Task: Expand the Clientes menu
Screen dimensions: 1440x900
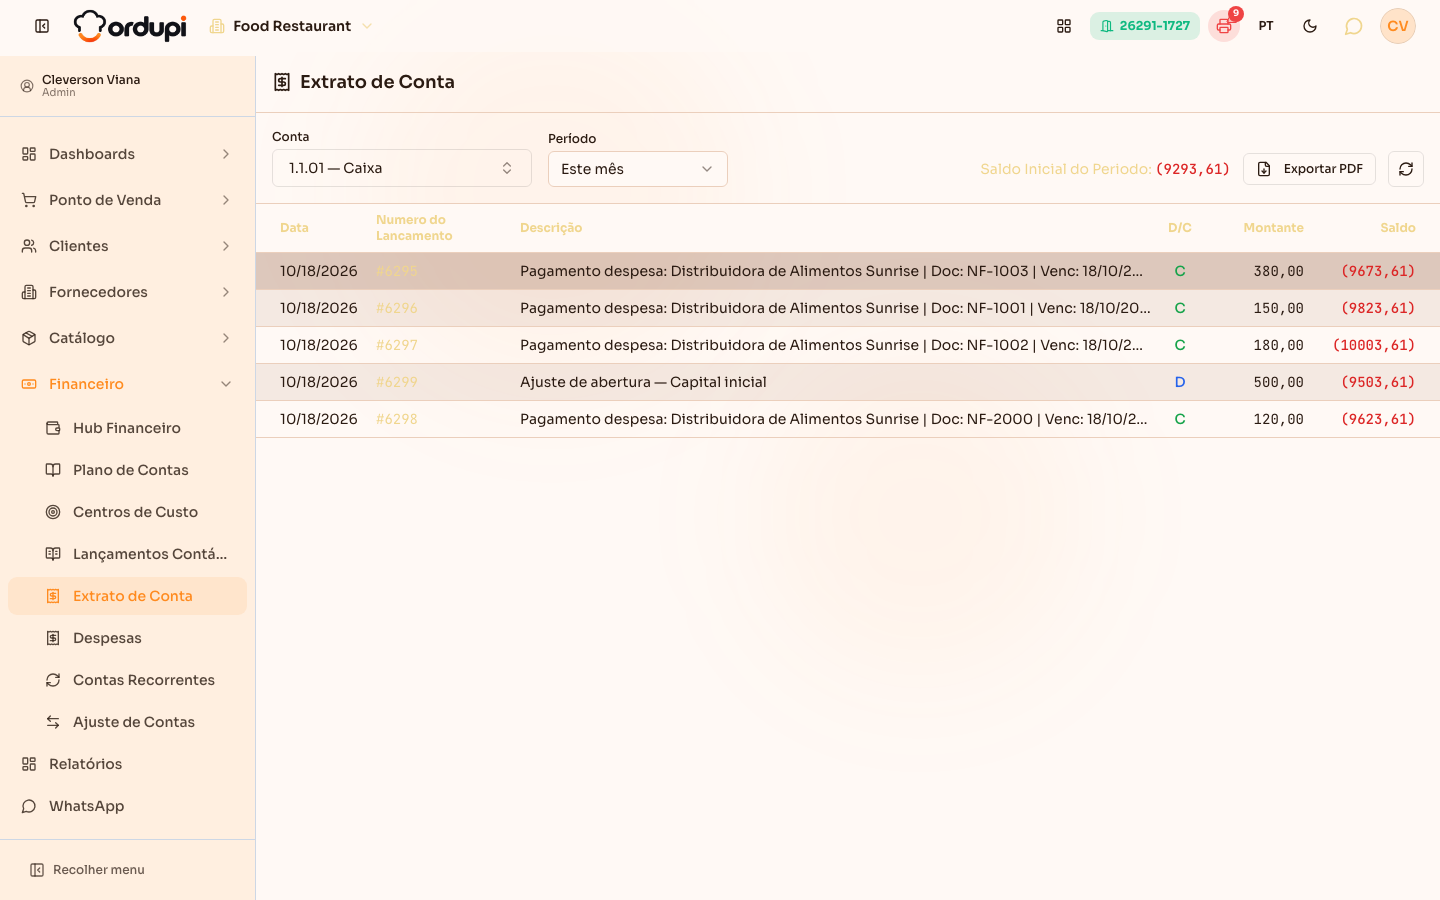Action: click(128, 246)
